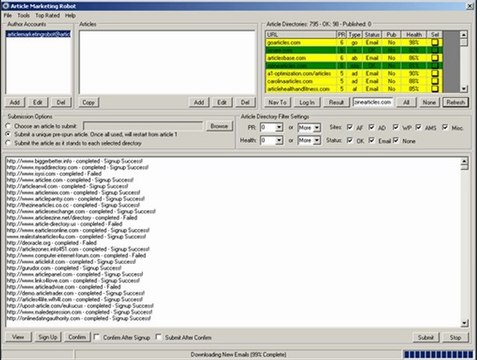
Task: Click the Confirm button
Action: coord(77,337)
